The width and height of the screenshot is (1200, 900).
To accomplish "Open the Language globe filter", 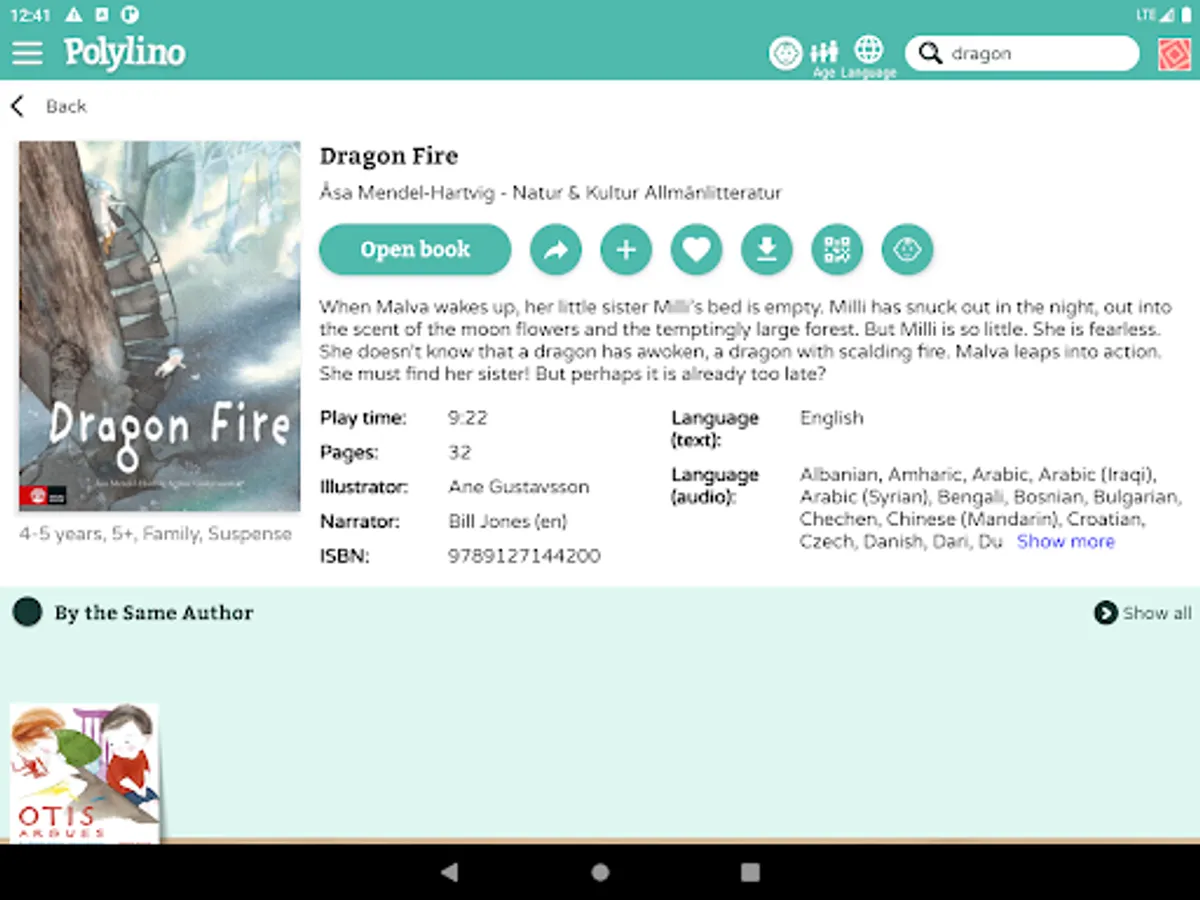I will coord(869,57).
